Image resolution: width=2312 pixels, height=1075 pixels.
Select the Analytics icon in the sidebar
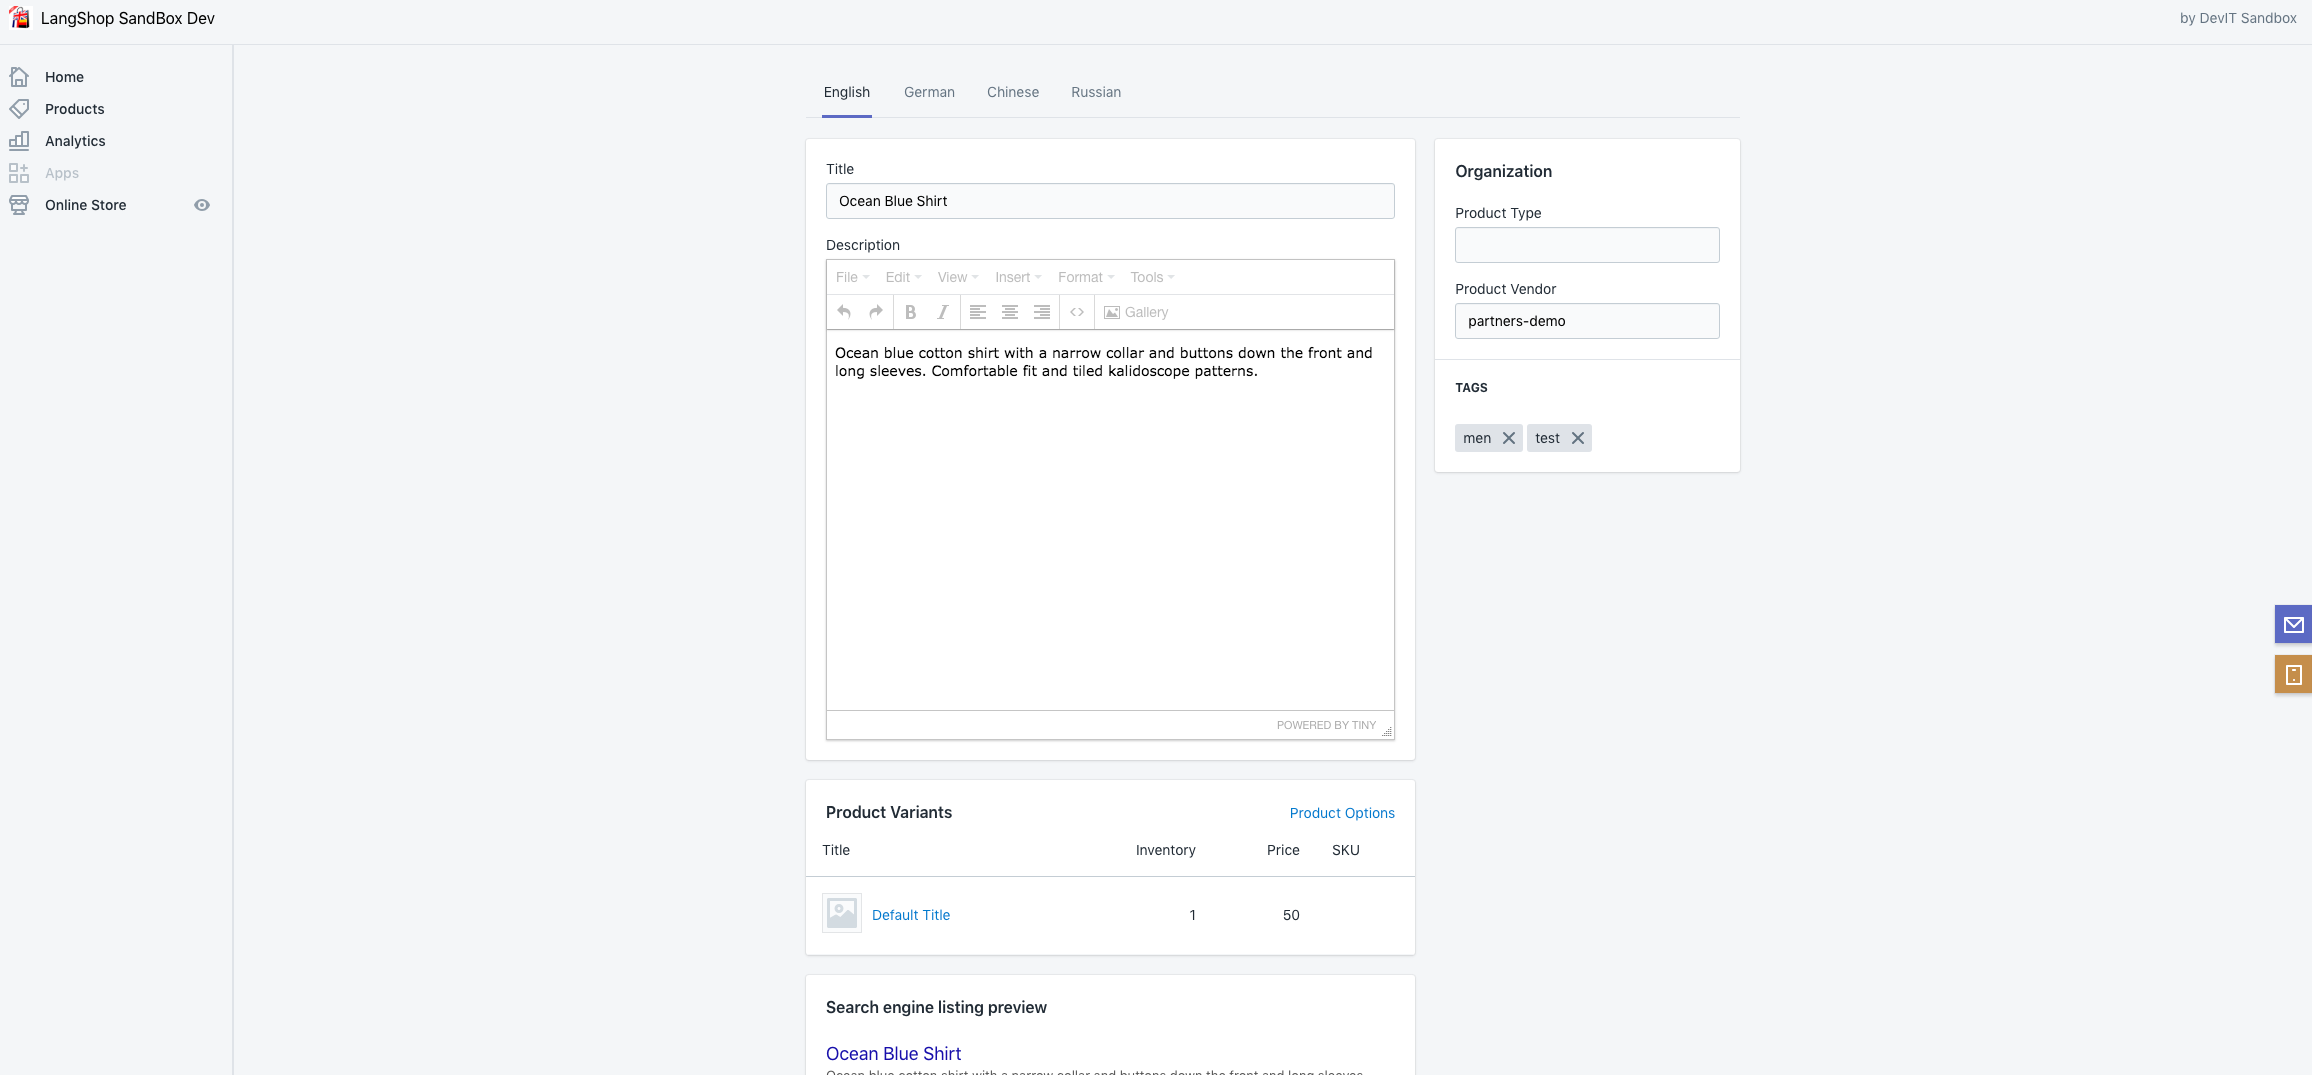pyautogui.click(x=19, y=141)
